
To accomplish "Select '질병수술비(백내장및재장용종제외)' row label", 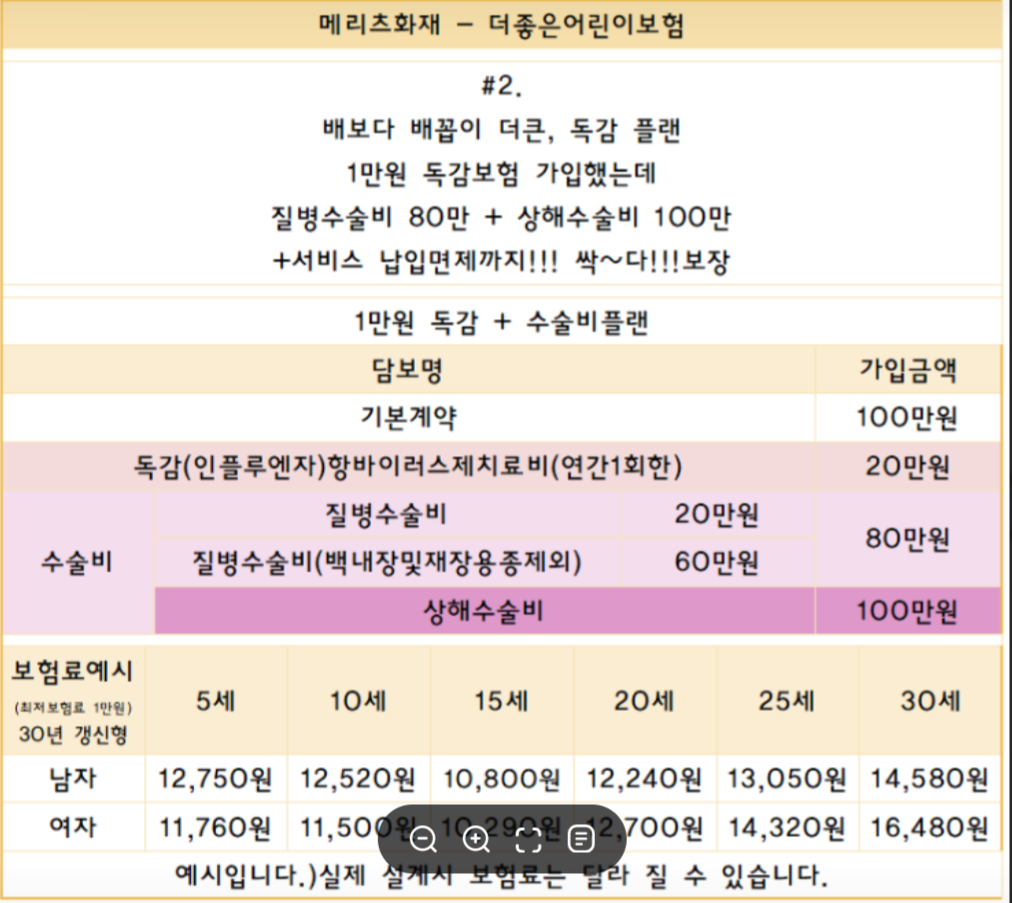I will click(x=387, y=562).
